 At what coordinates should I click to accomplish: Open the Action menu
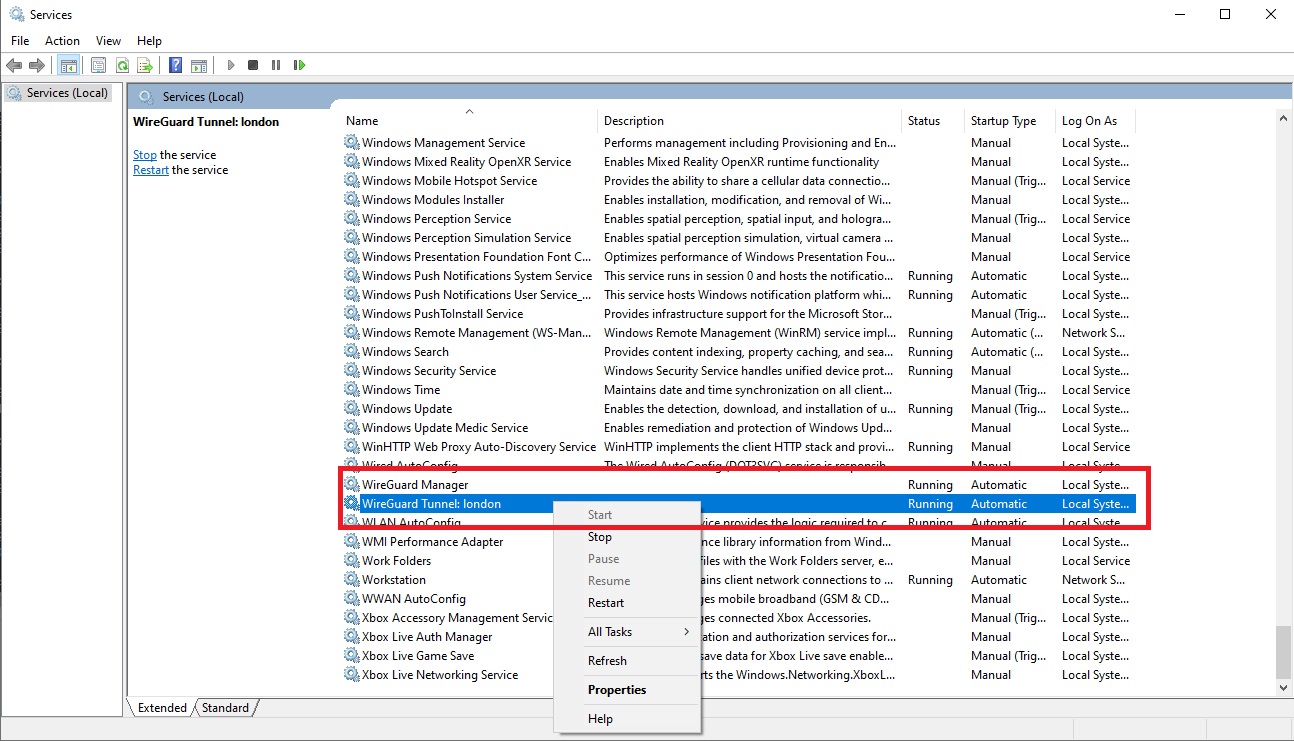pyautogui.click(x=62, y=41)
